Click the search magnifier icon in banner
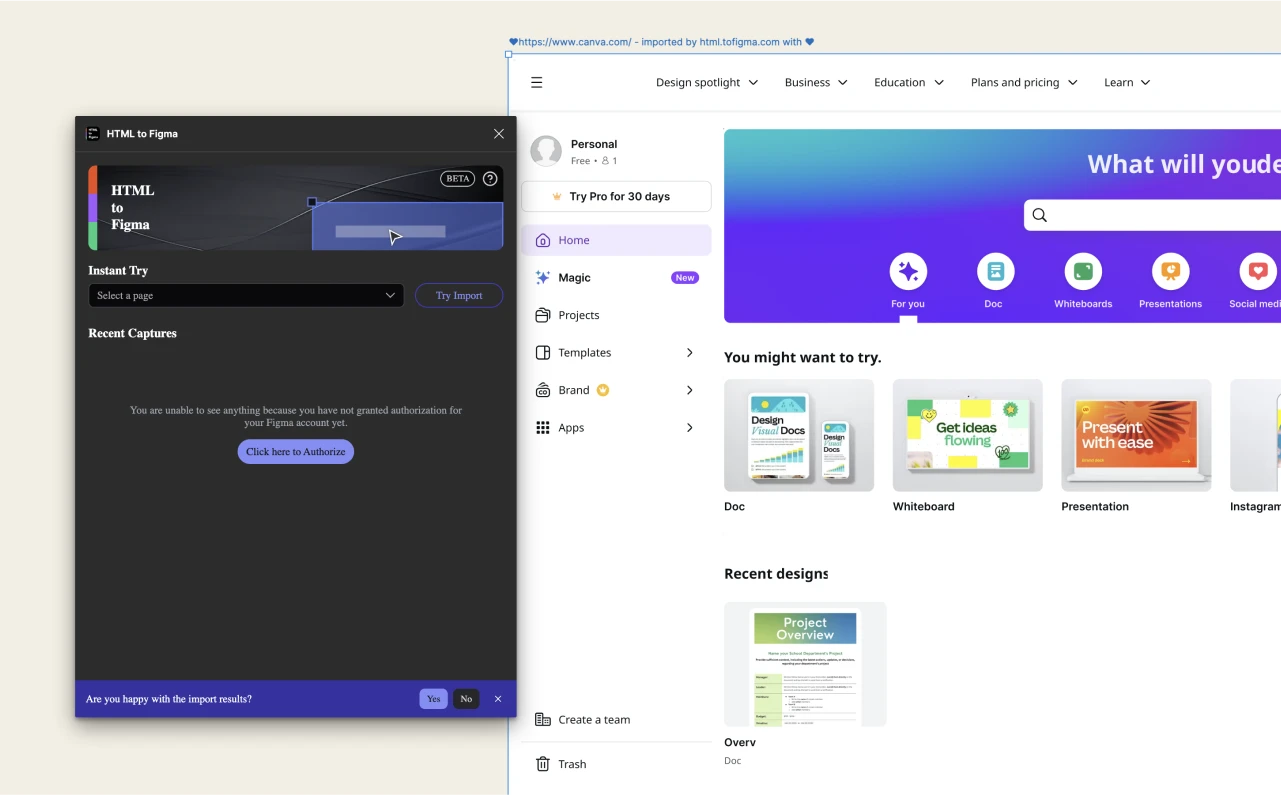1281x795 pixels. pos(1040,215)
